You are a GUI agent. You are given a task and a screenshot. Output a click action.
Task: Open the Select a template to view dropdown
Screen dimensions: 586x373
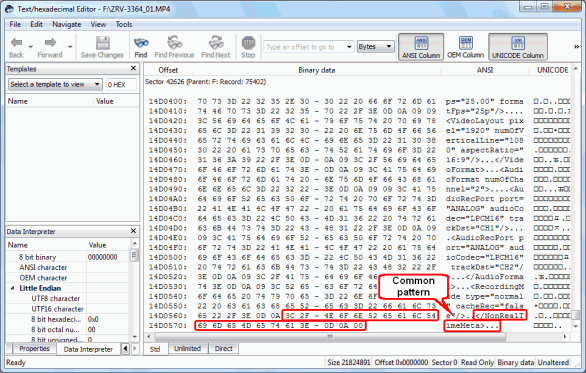pos(55,84)
